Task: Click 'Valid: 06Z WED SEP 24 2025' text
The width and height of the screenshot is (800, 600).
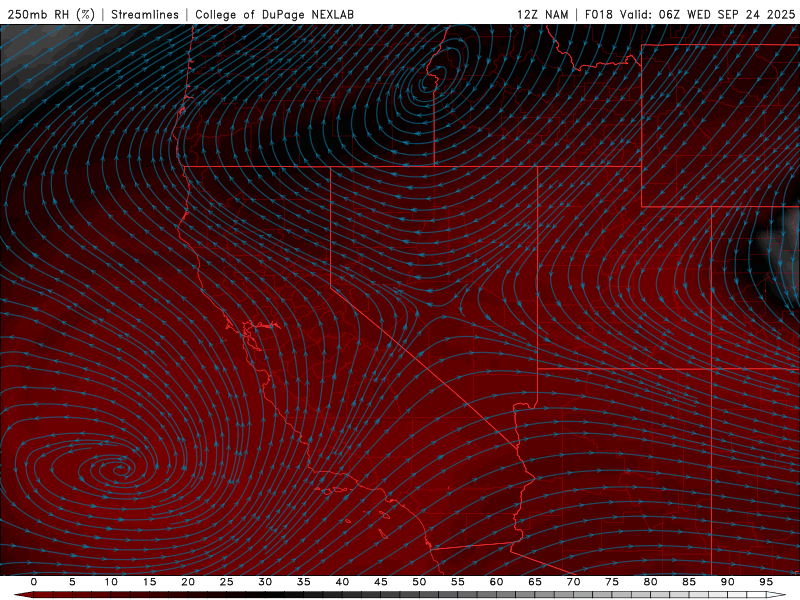Action: [708, 14]
